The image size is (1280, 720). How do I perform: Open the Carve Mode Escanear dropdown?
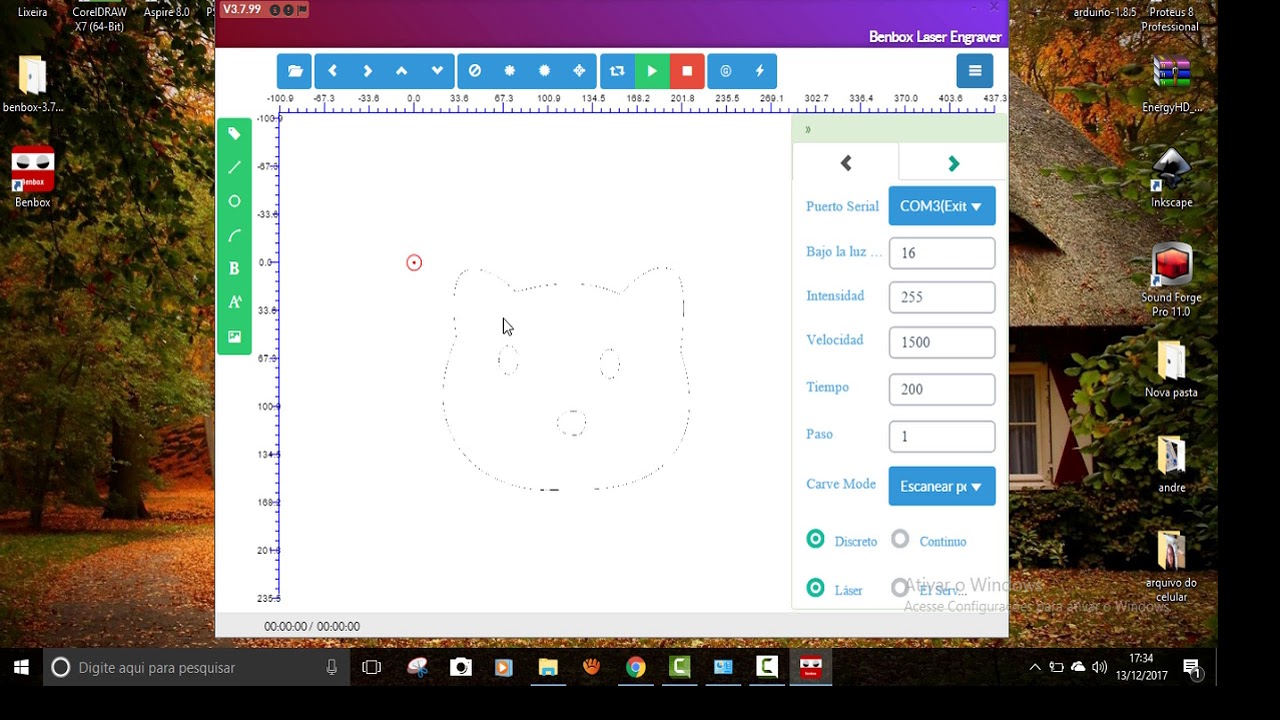pos(942,486)
